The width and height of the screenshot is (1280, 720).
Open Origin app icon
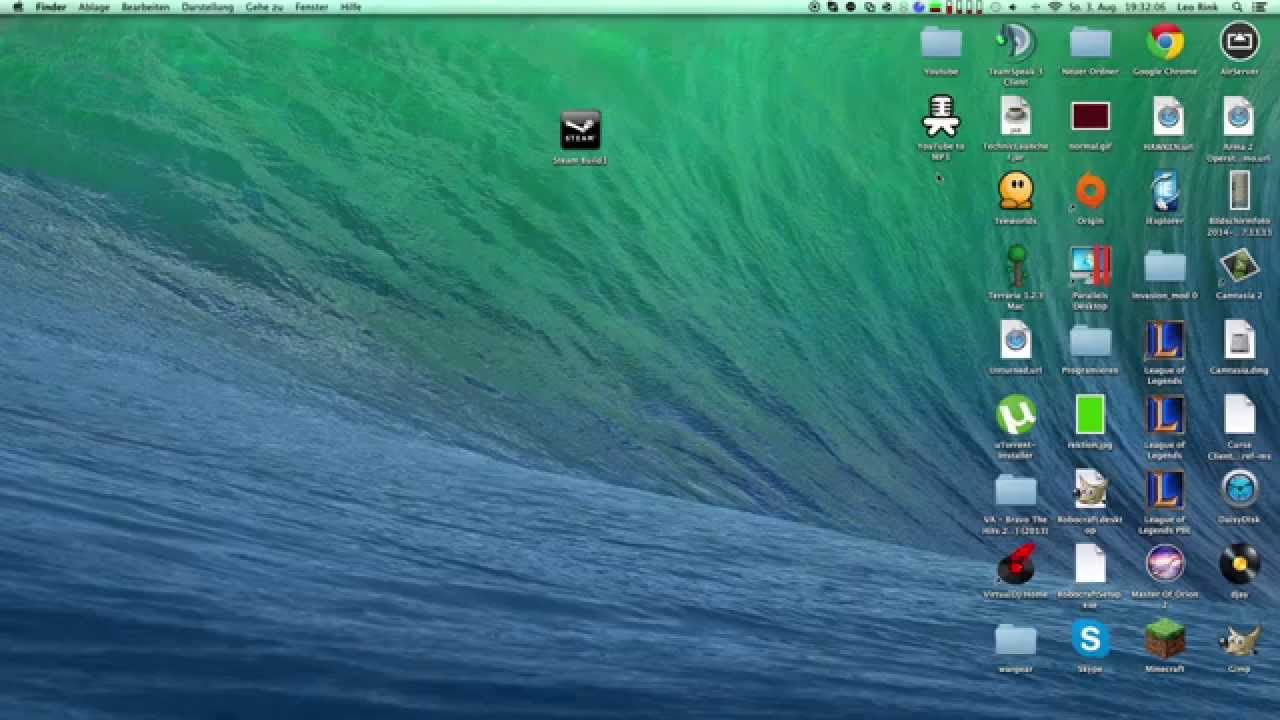coord(1090,190)
